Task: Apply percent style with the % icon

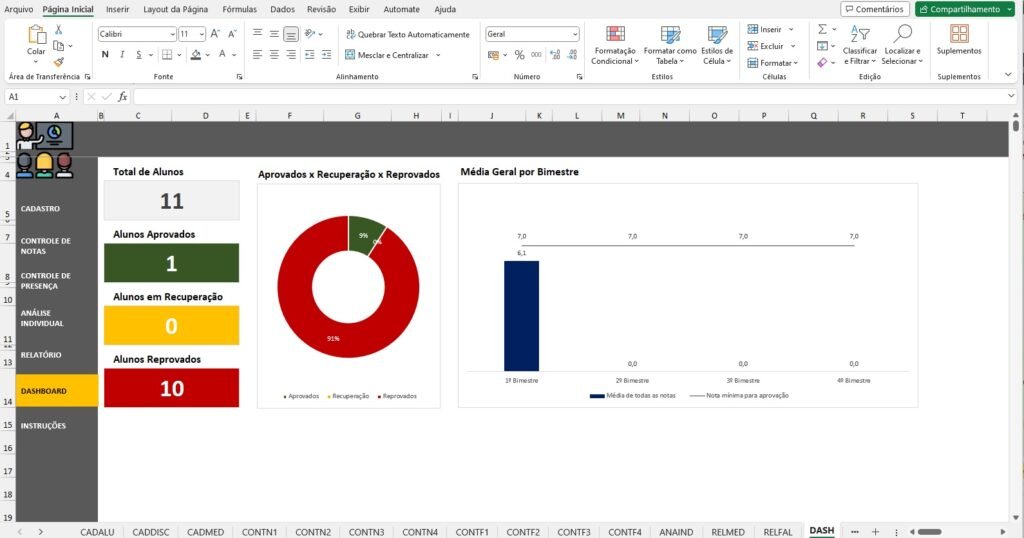Action: click(519, 55)
